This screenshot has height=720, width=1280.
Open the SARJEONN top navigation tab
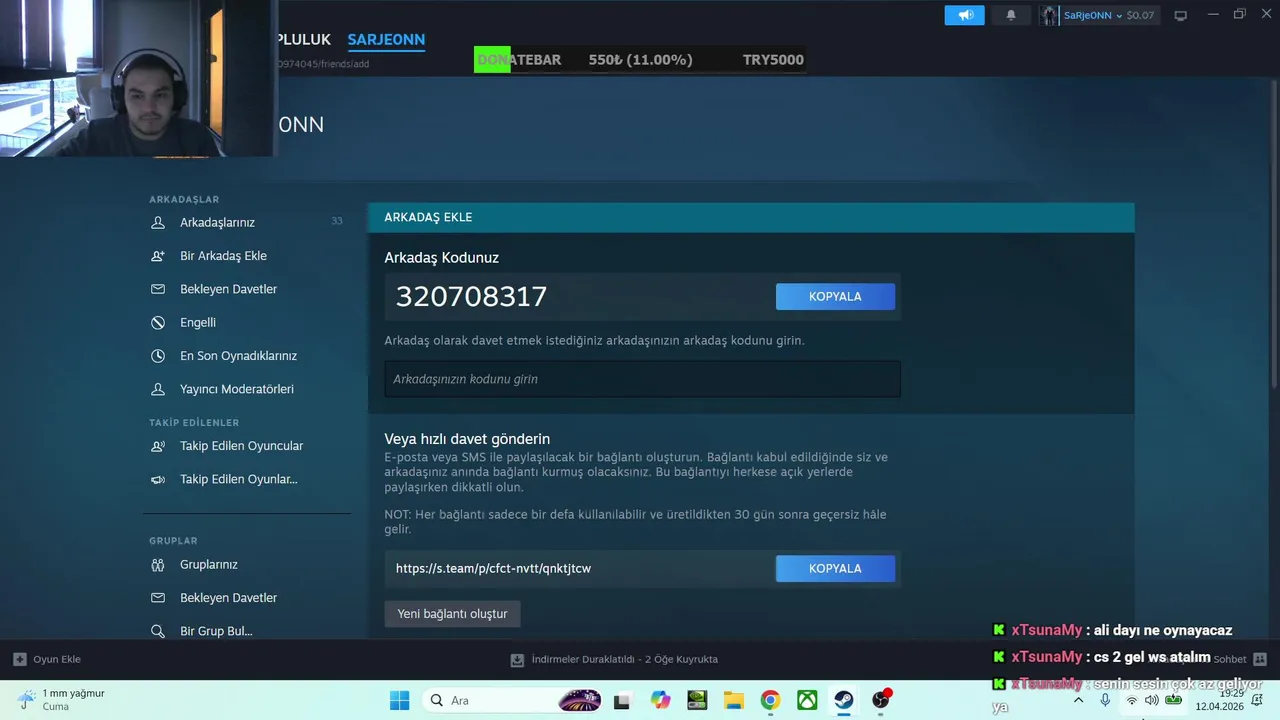pos(386,40)
